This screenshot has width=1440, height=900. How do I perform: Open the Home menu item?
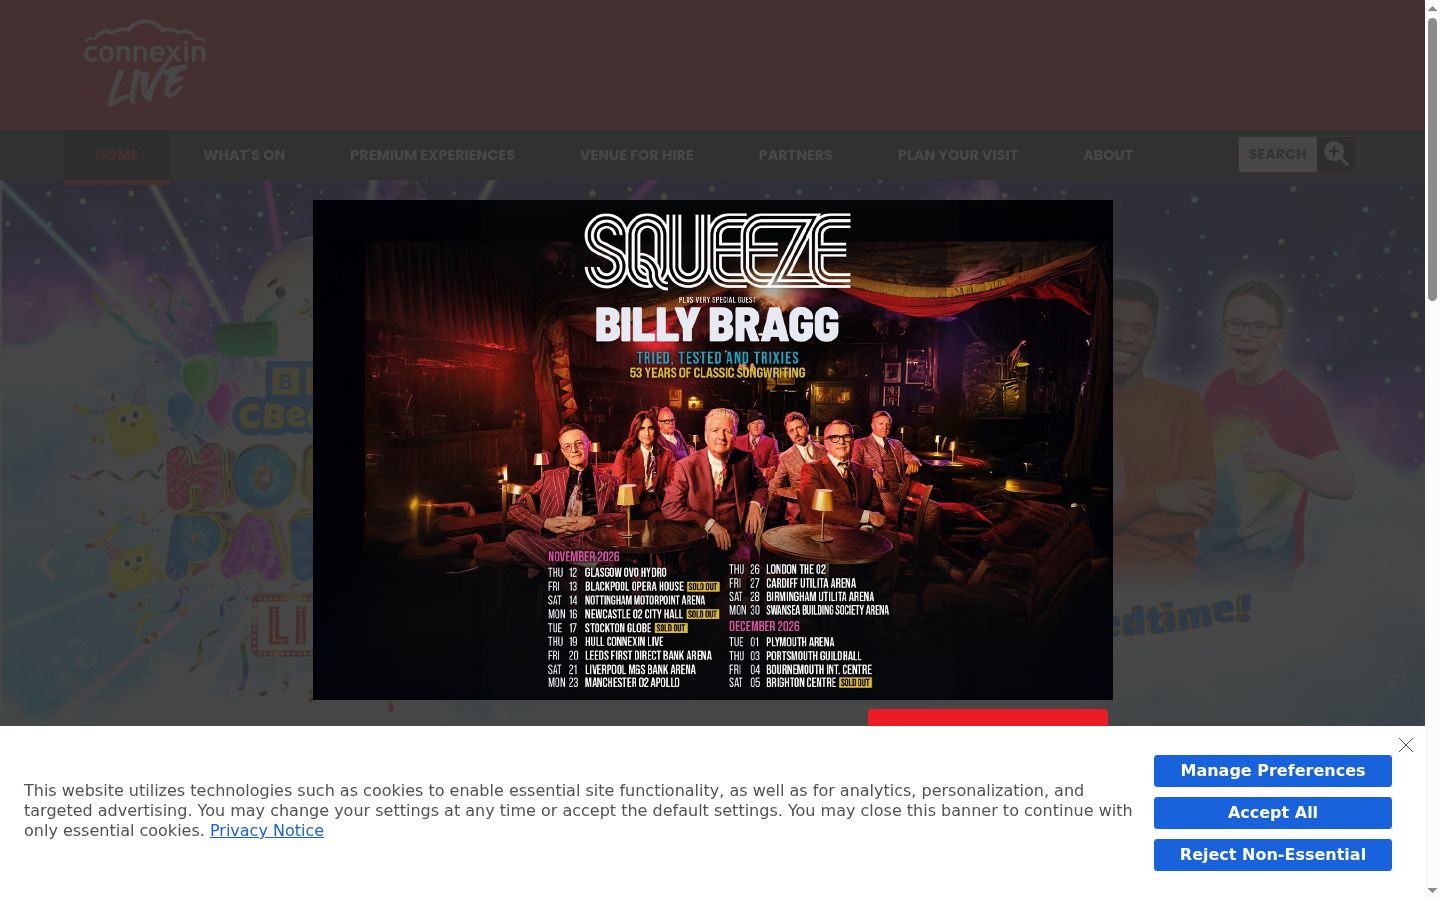pos(117,155)
